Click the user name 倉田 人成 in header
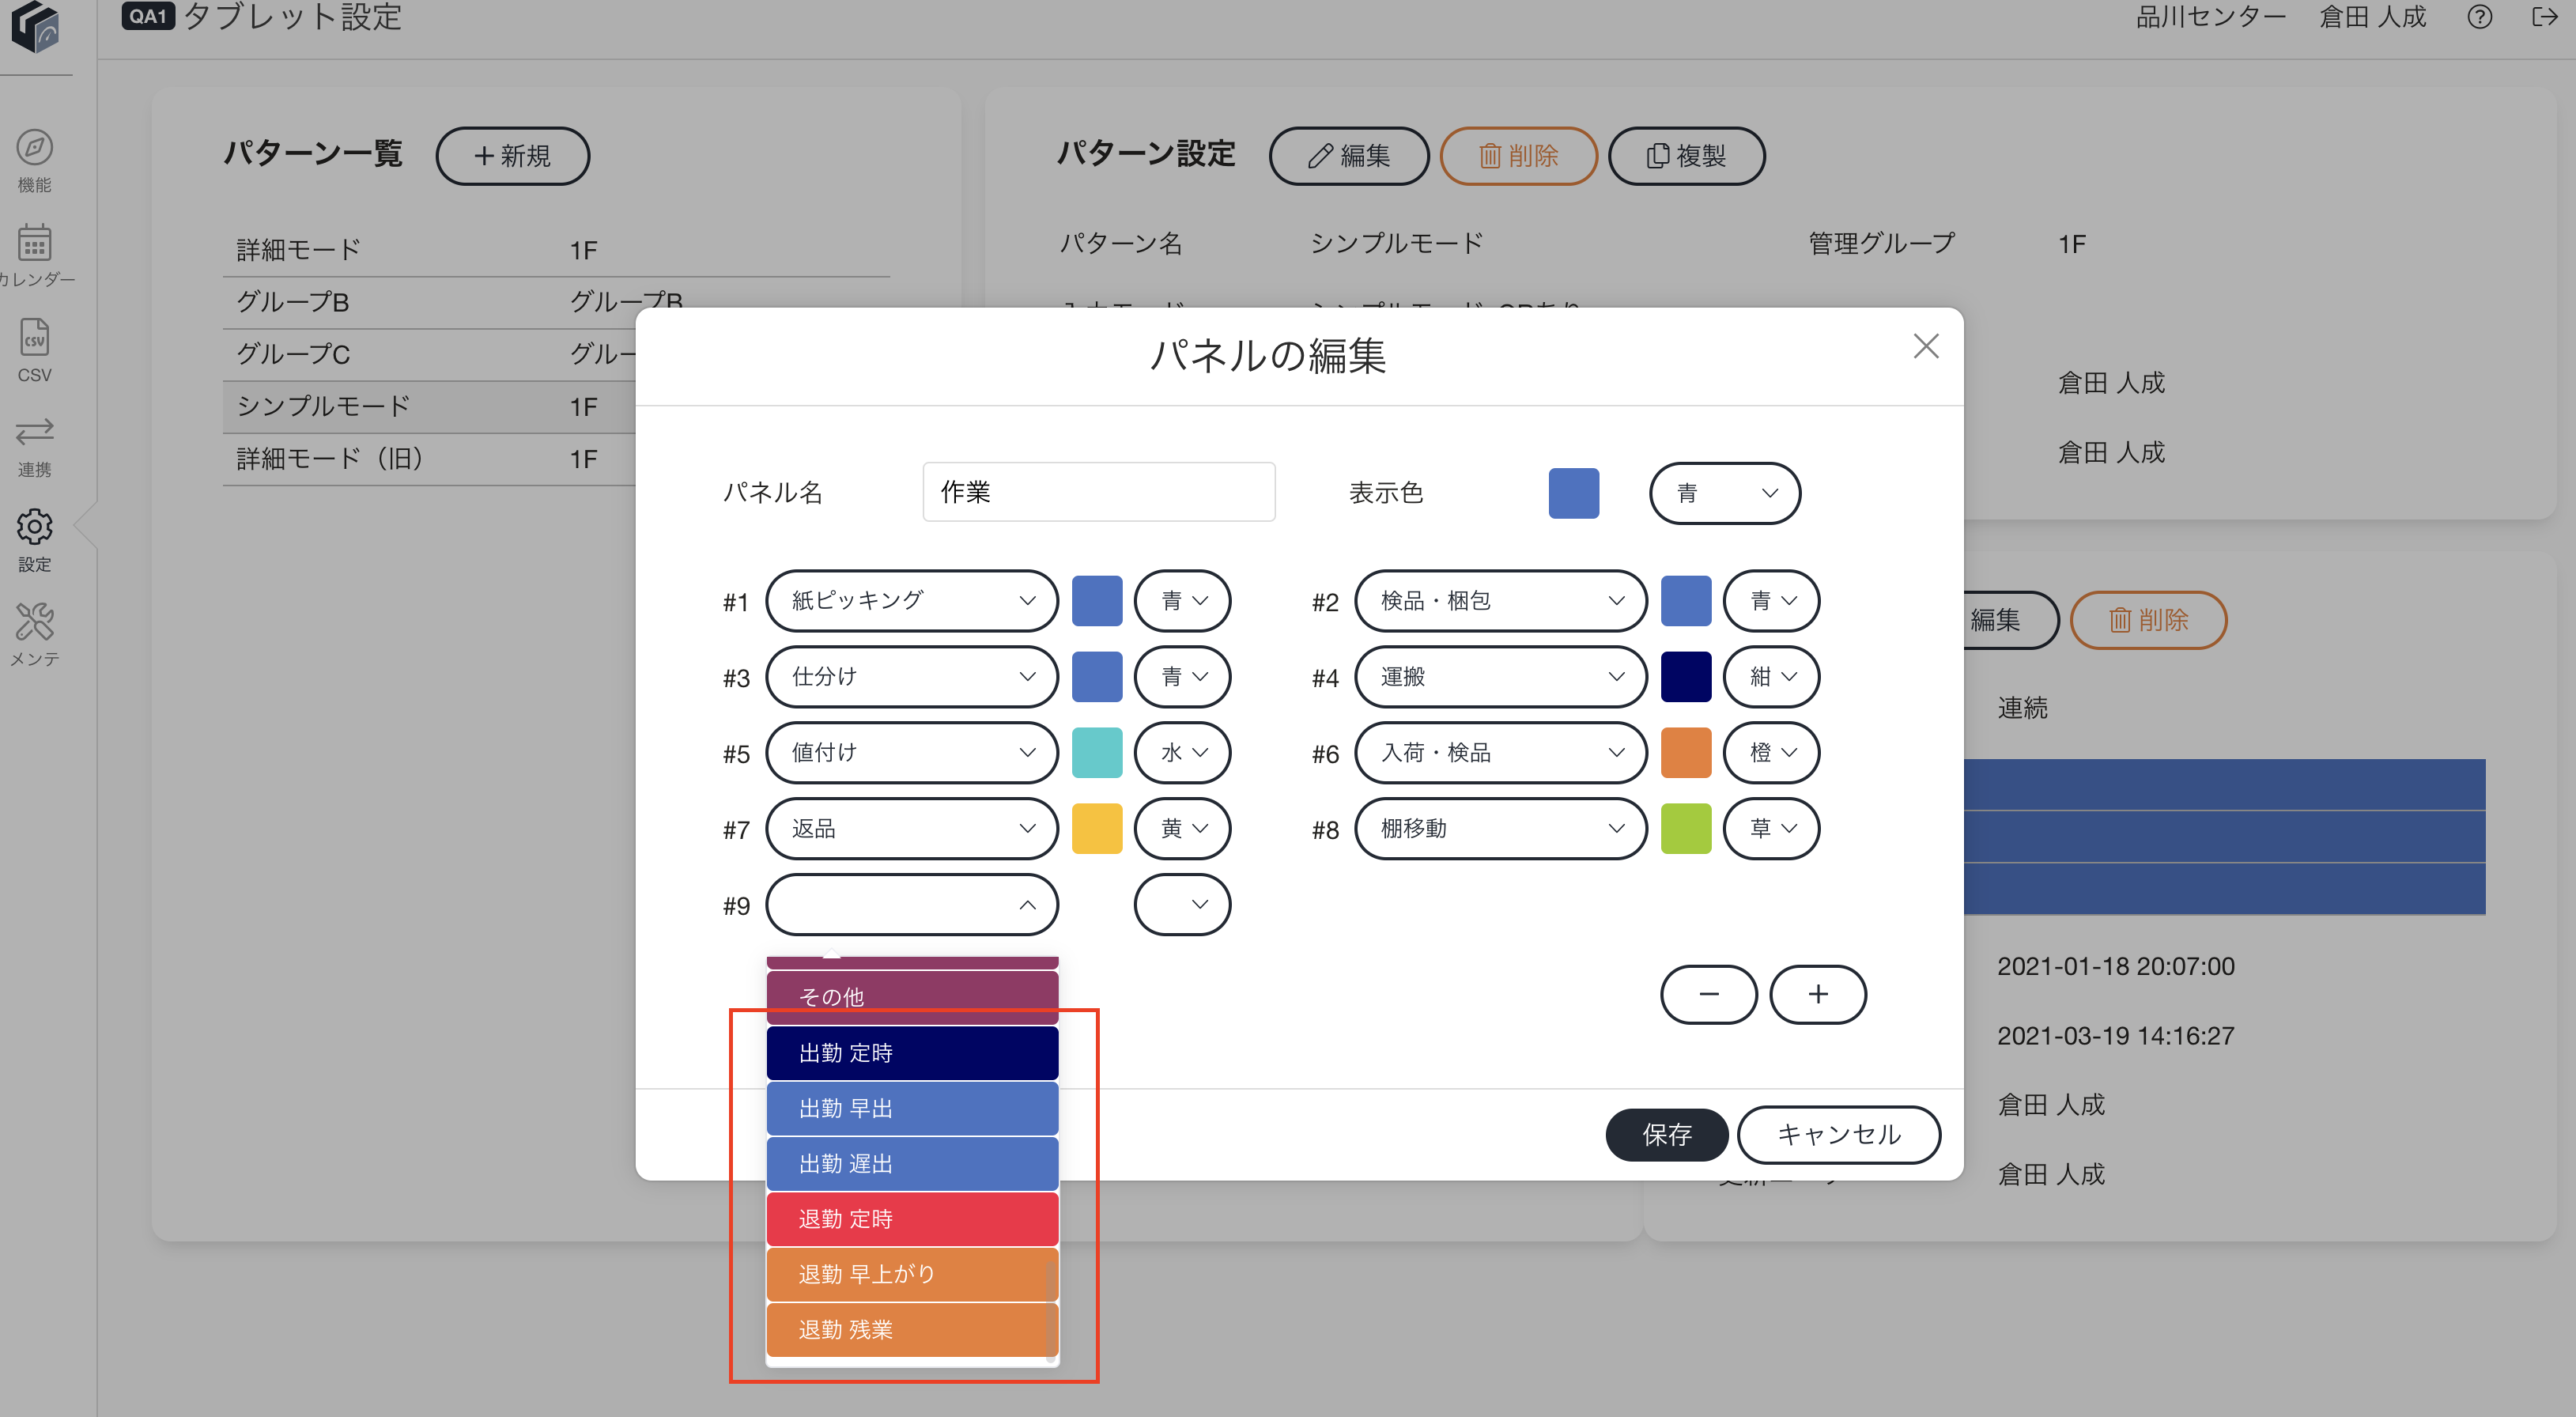 [x=2372, y=17]
